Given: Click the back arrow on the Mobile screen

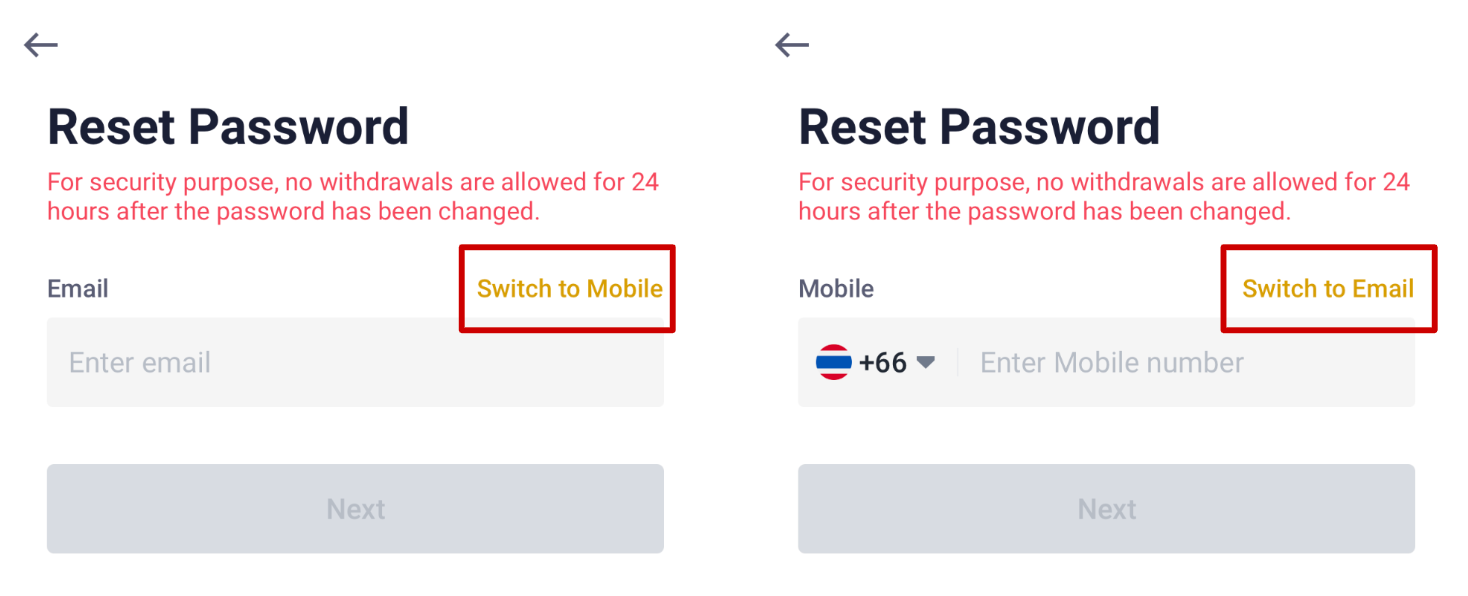Looking at the screenshot, I should (792, 45).
